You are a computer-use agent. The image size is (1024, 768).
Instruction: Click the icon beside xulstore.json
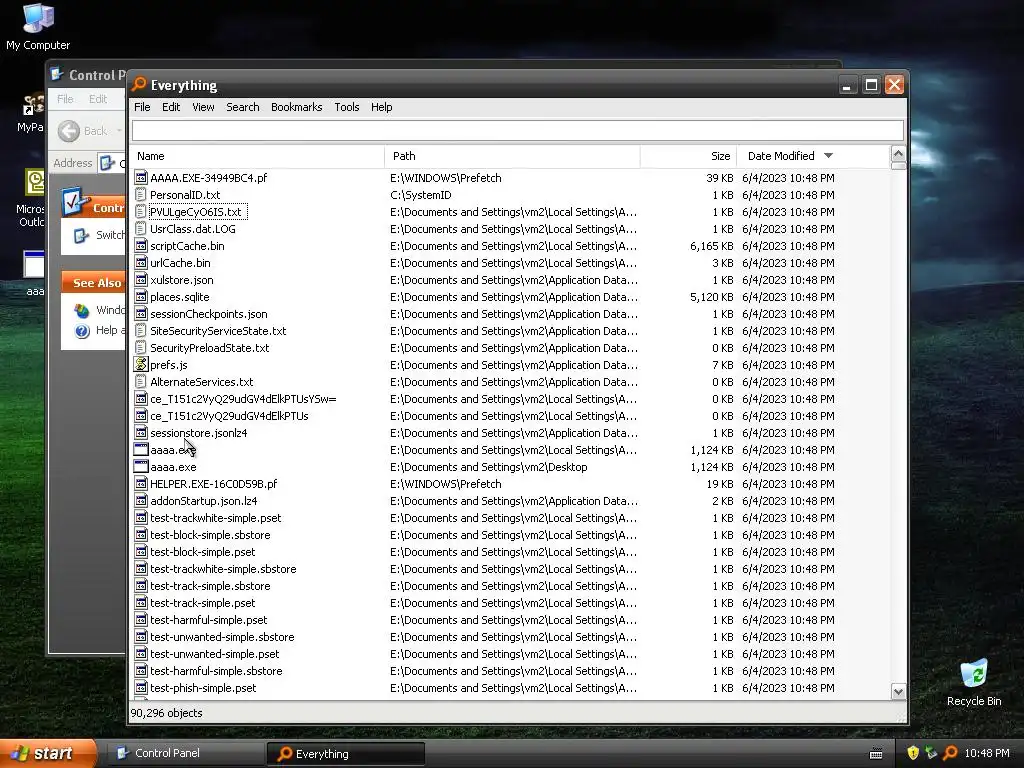[x=140, y=280]
